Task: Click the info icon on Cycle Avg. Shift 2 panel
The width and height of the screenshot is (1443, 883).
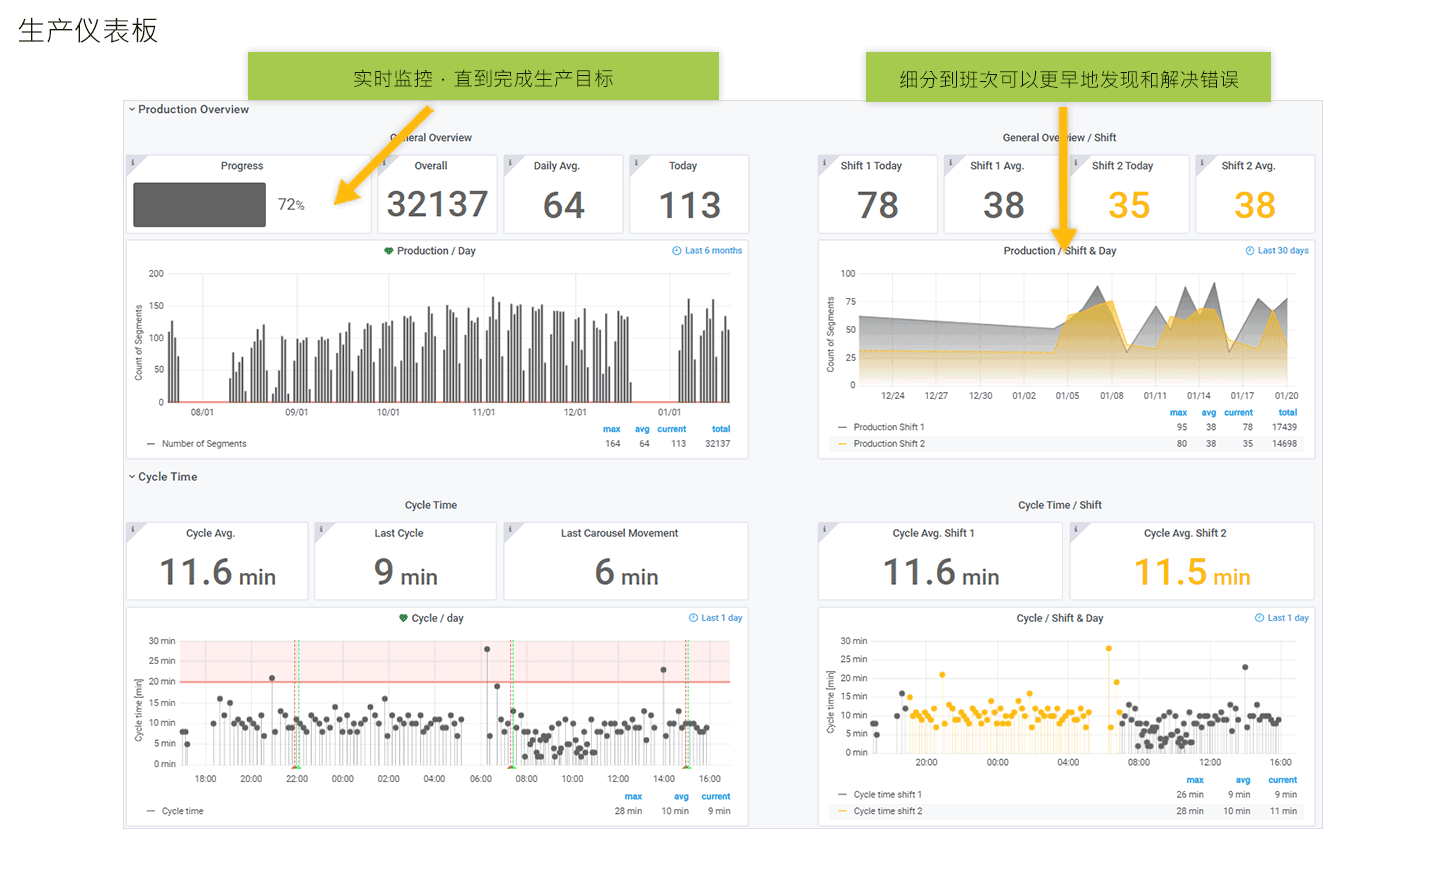Action: pos(1076,530)
